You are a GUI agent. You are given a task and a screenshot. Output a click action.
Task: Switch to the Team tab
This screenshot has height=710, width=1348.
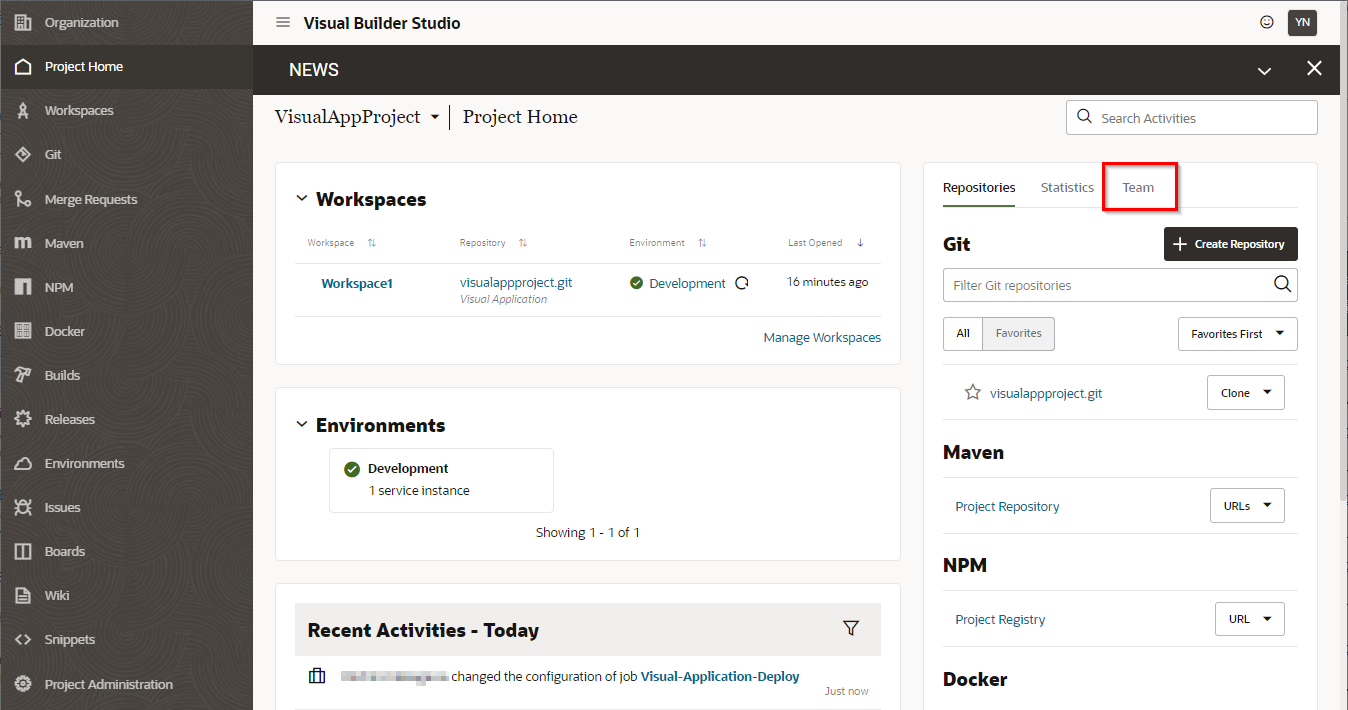1138,188
